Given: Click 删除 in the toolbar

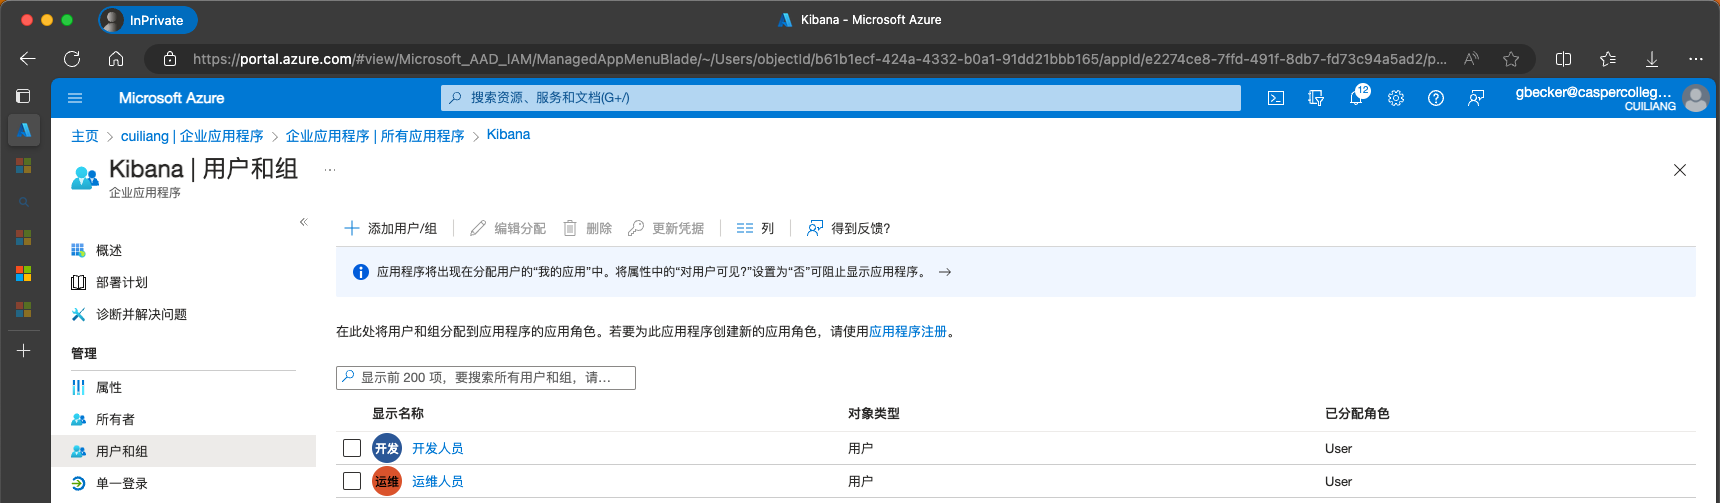Looking at the screenshot, I should coord(587,228).
